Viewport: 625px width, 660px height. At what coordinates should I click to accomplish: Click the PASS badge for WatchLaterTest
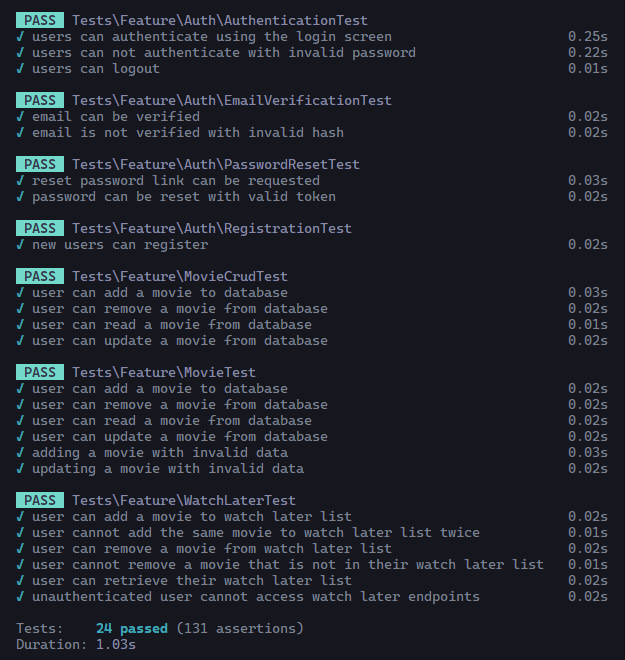coord(40,500)
